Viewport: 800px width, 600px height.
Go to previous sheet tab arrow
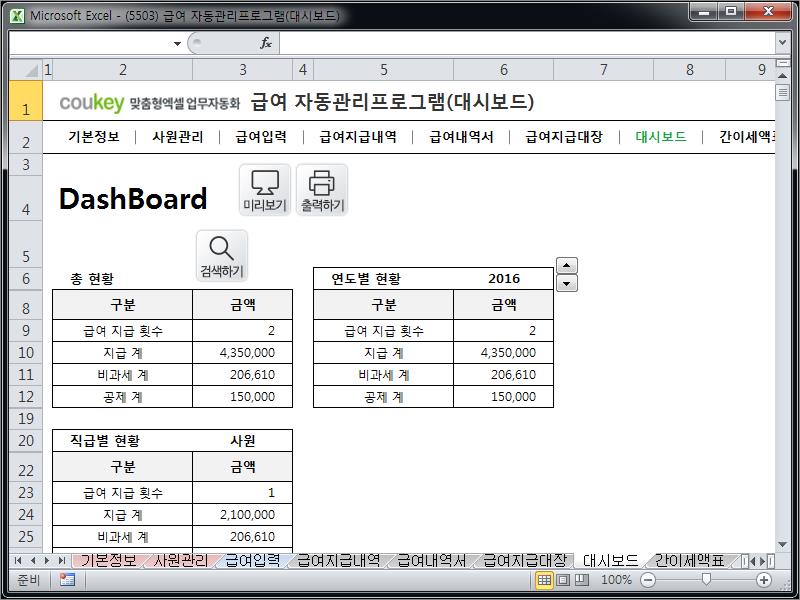33,561
